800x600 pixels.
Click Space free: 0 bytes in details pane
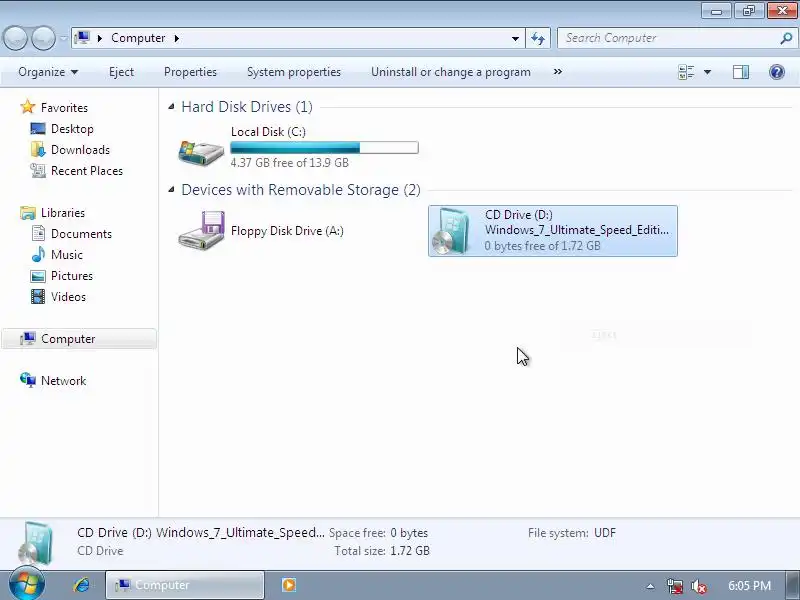[x=379, y=533]
